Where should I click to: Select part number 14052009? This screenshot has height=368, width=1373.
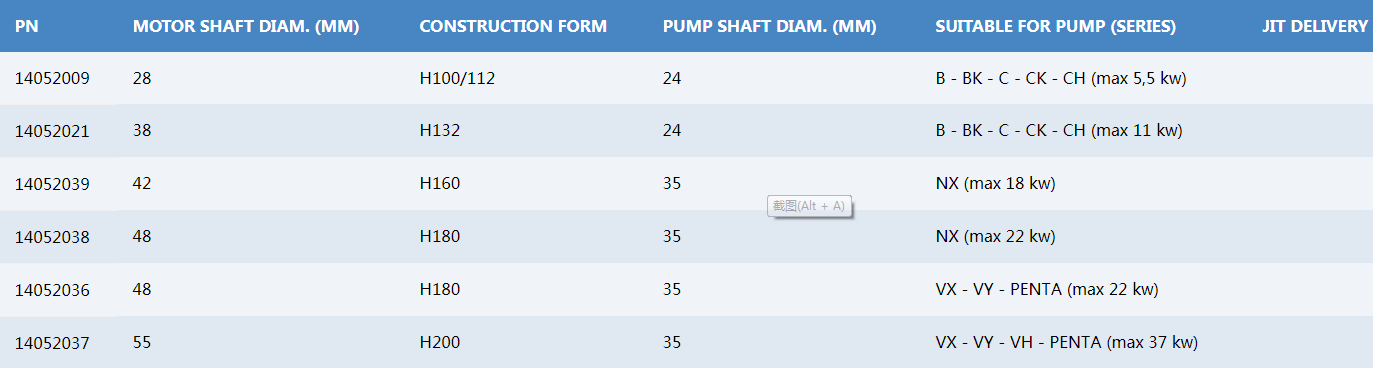[x=52, y=79]
